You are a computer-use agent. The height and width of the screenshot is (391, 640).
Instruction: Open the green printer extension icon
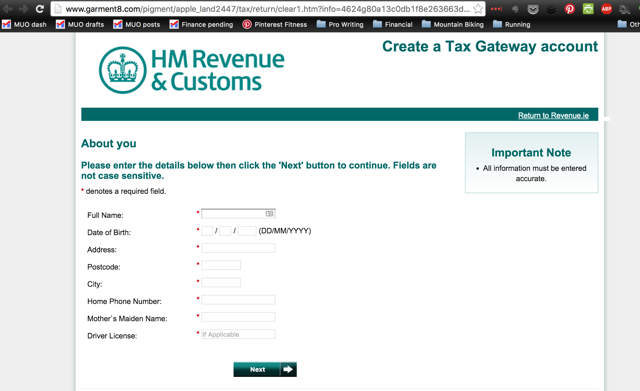588,9
